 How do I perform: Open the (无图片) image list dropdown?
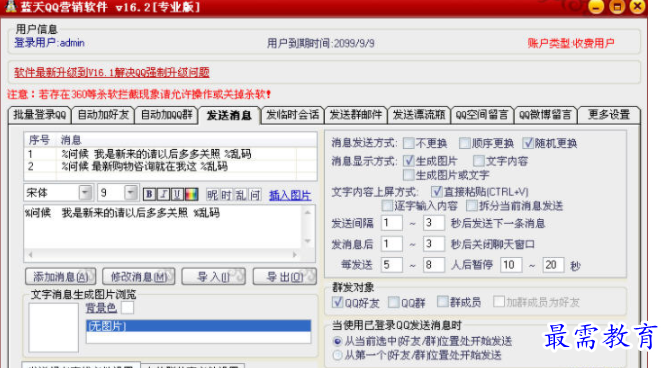198,326
